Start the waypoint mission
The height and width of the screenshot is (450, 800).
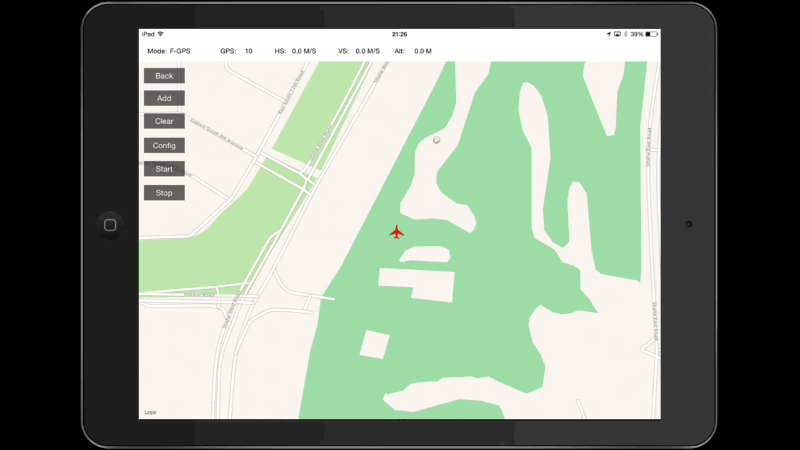(x=164, y=169)
